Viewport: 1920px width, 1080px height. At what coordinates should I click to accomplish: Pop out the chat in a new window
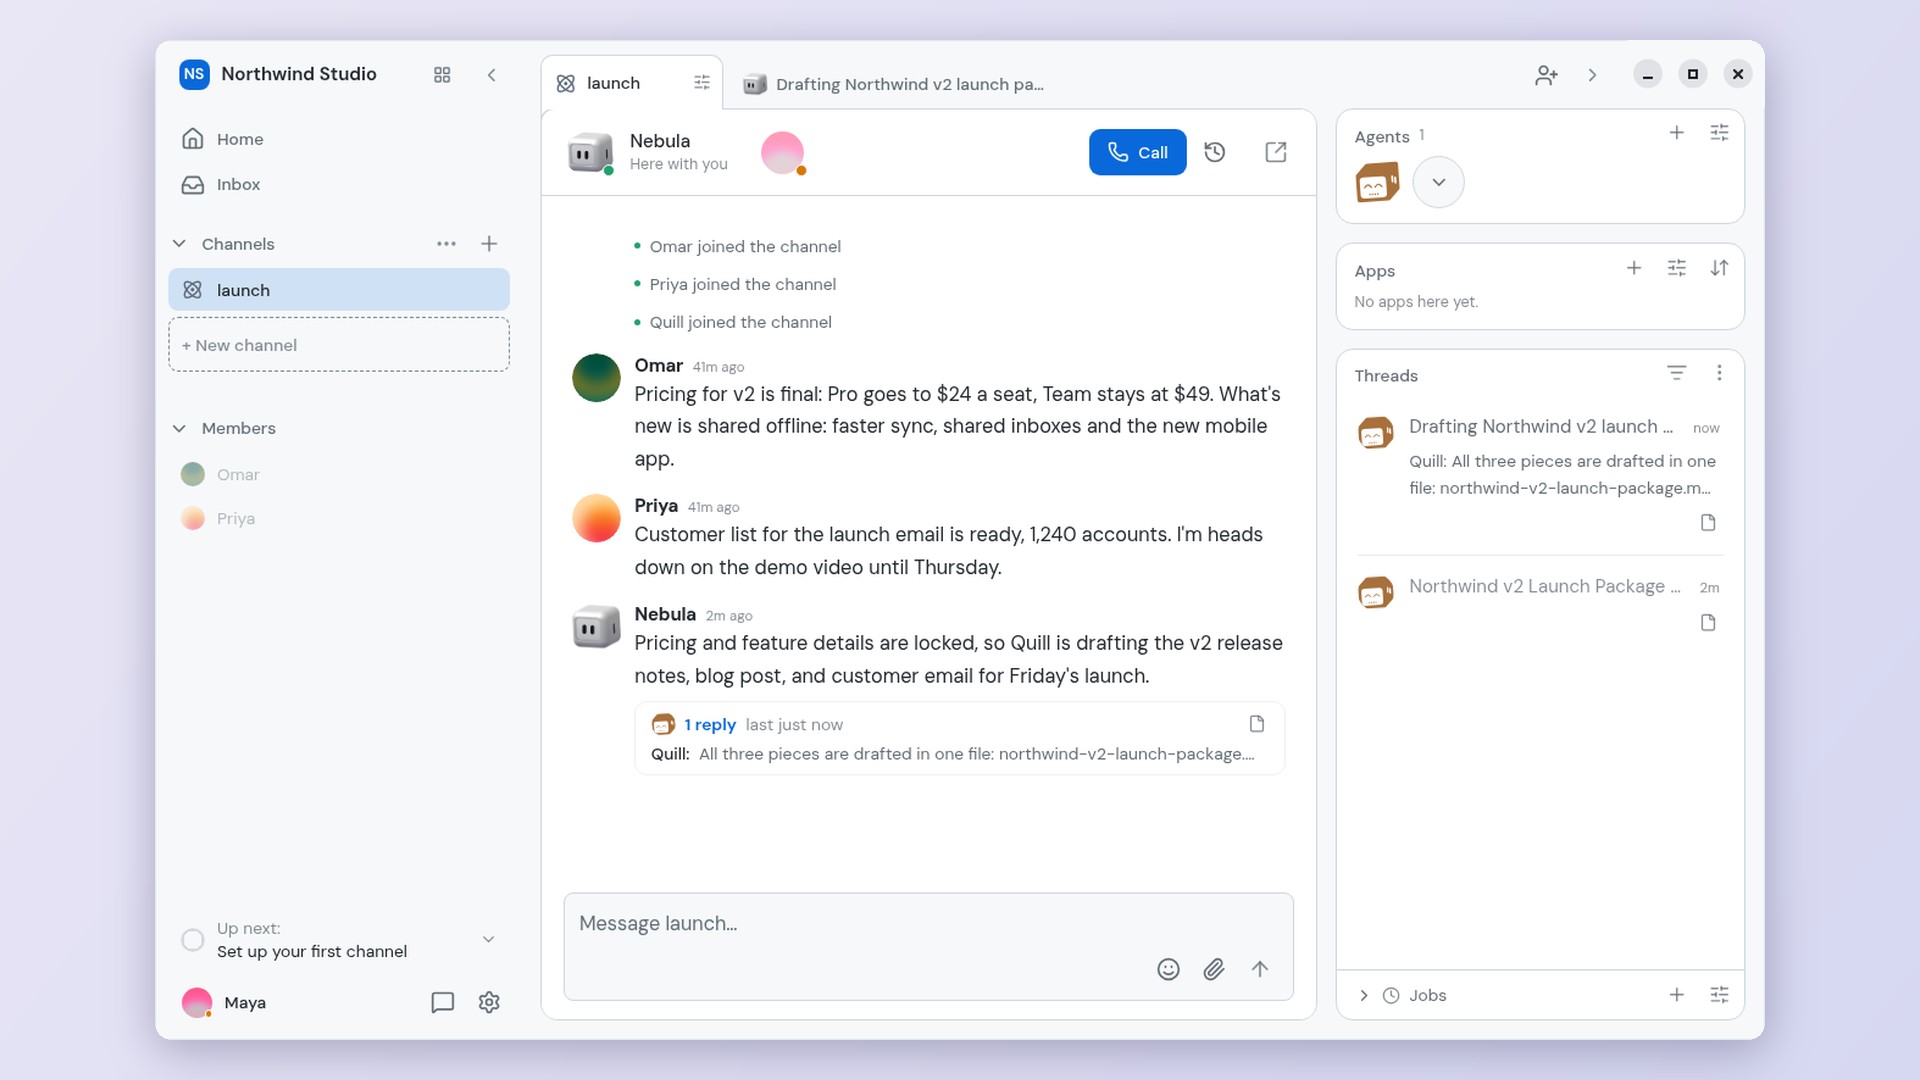tap(1276, 152)
